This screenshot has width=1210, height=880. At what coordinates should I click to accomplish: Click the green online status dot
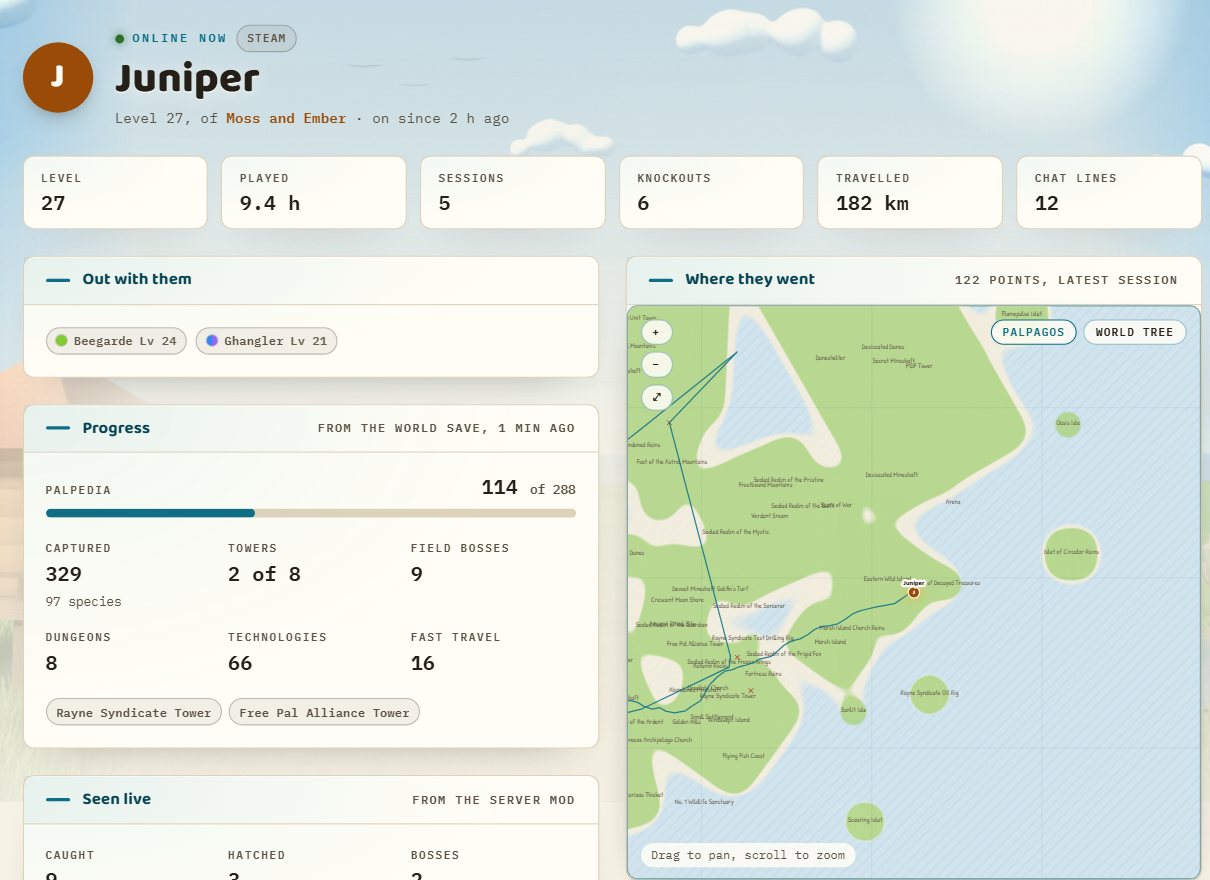(120, 39)
